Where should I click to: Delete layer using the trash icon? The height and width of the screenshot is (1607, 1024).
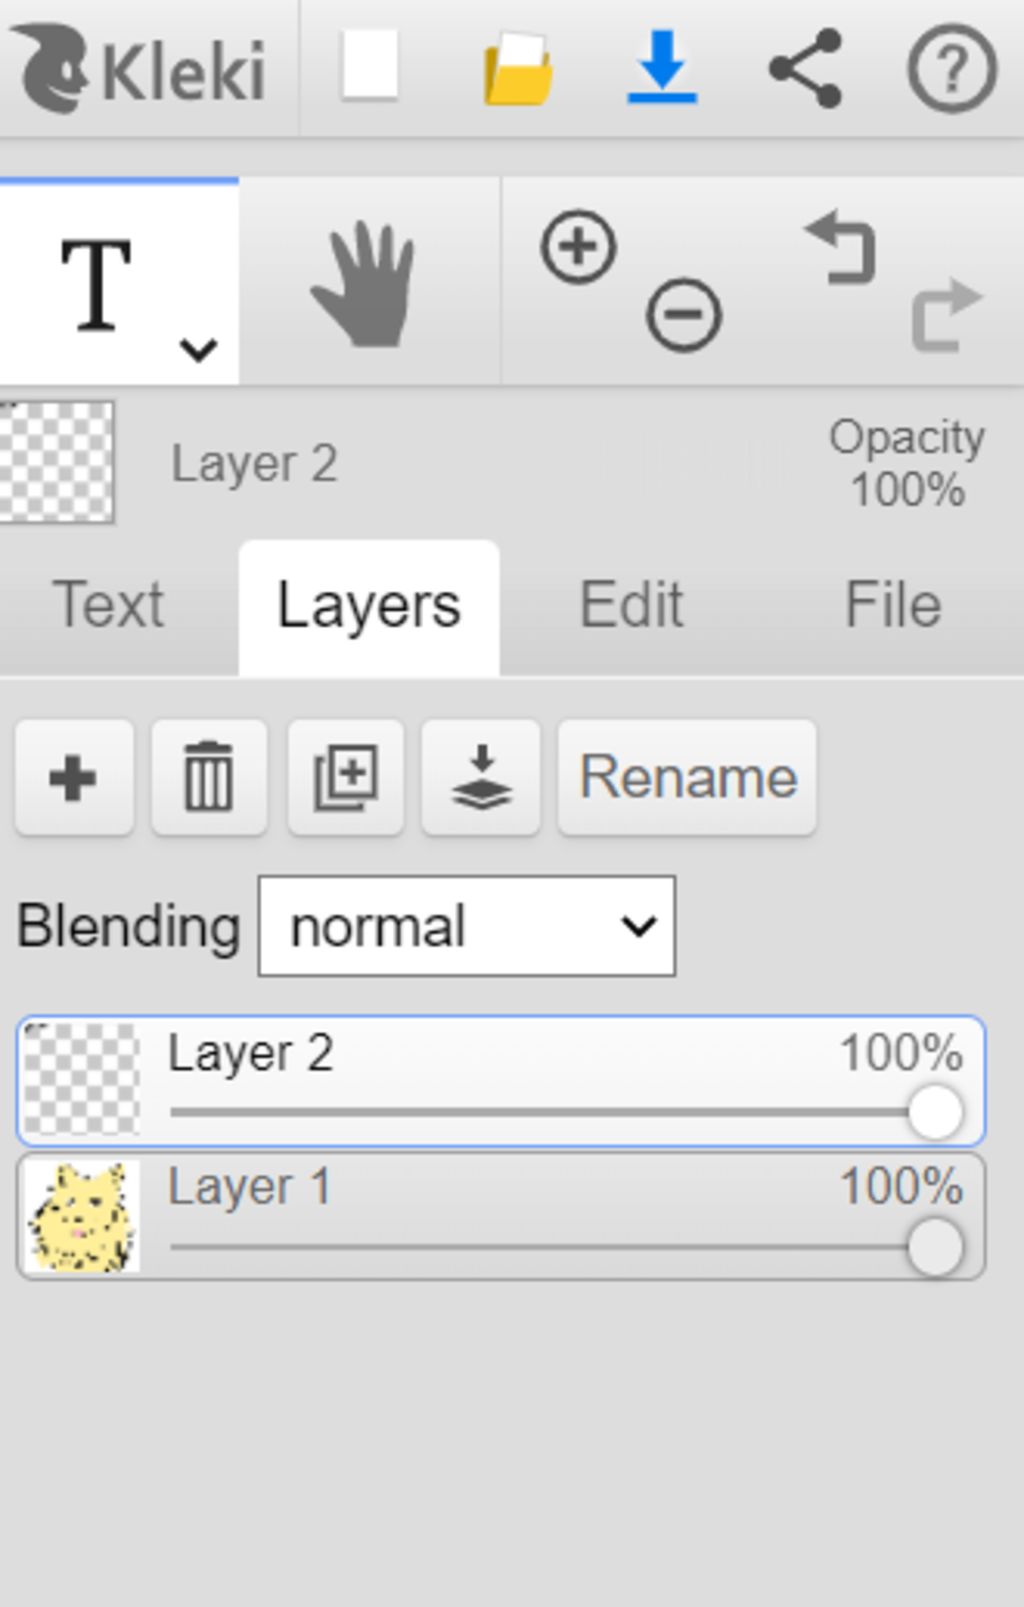[209, 777]
